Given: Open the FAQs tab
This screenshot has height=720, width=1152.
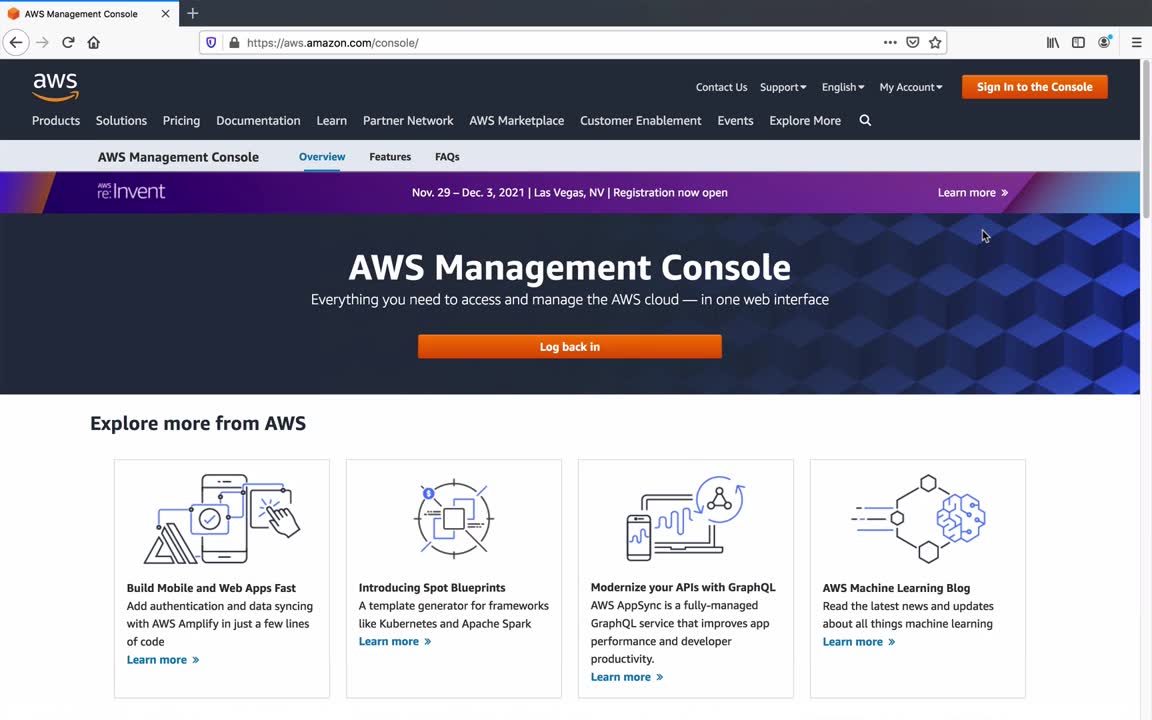Looking at the screenshot, I should (447, 157).
